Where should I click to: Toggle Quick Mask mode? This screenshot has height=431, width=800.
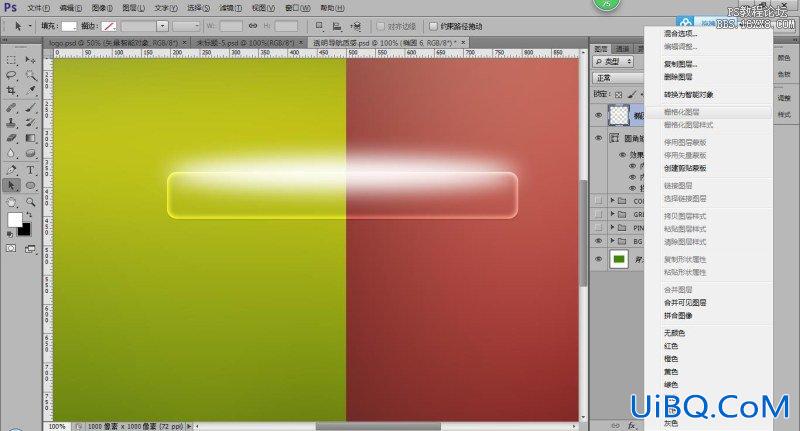point(11,248)
